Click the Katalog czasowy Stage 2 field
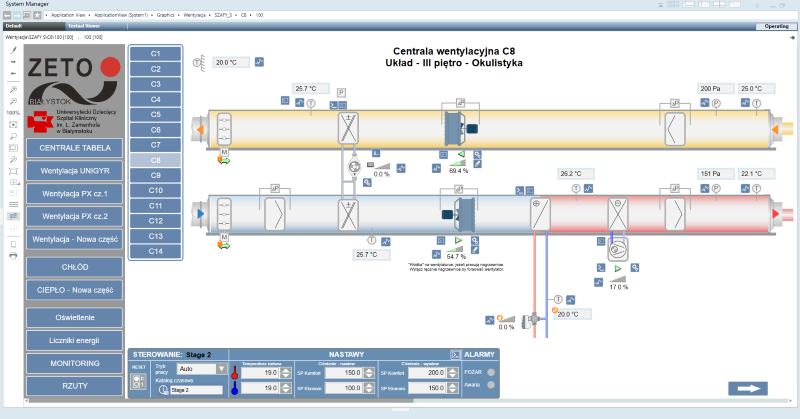This screenshot has width=800, height=419. (x=196, y=390)
